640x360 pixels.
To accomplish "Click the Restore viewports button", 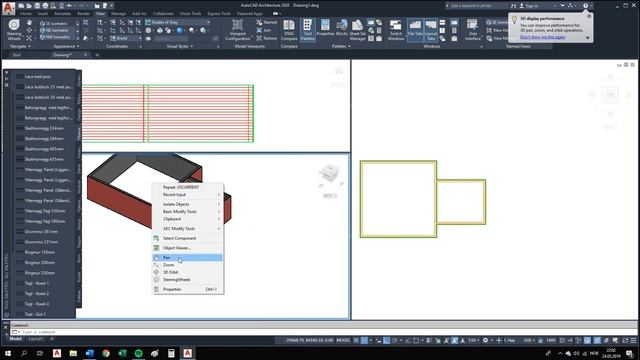I will [267, 38].
